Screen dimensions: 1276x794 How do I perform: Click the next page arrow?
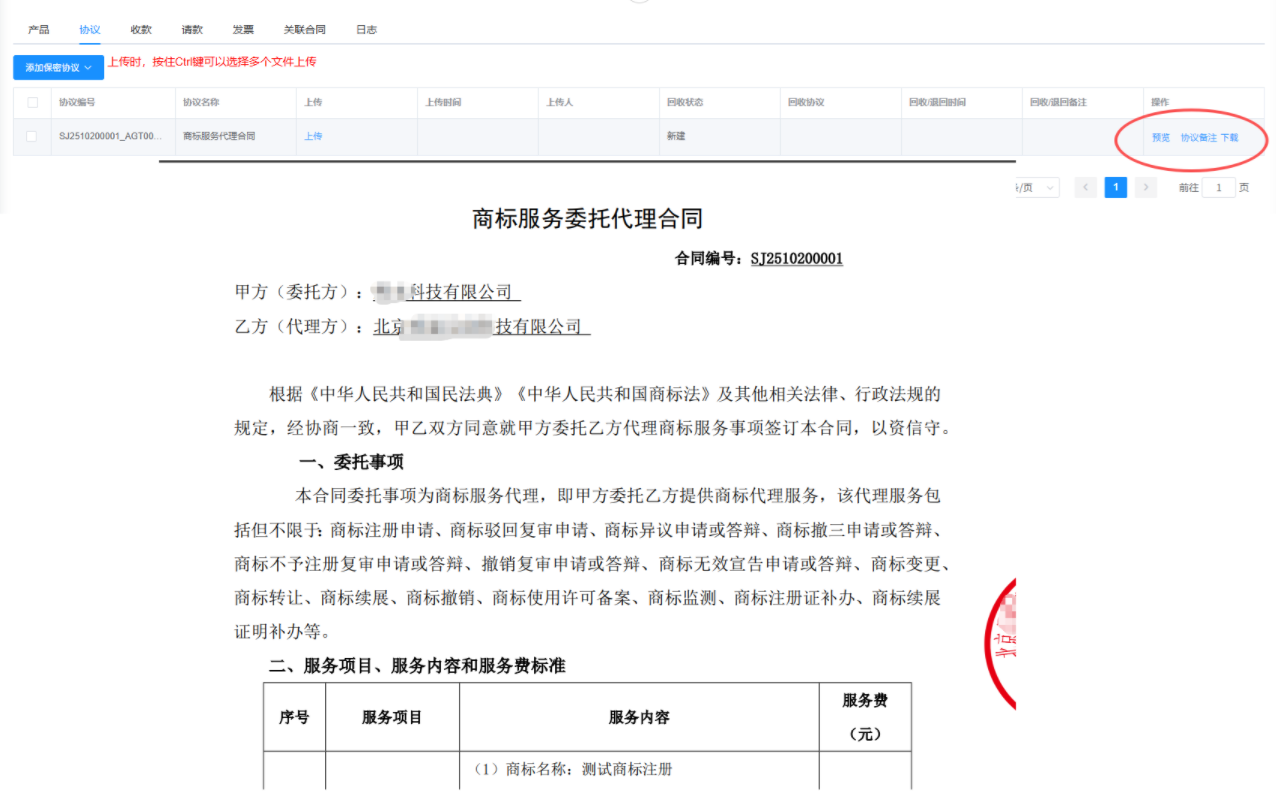pos(1146,187)
